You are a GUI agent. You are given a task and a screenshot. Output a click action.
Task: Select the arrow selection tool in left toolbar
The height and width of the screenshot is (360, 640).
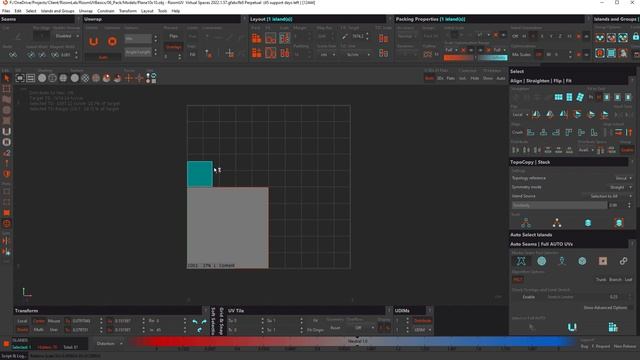7,78
